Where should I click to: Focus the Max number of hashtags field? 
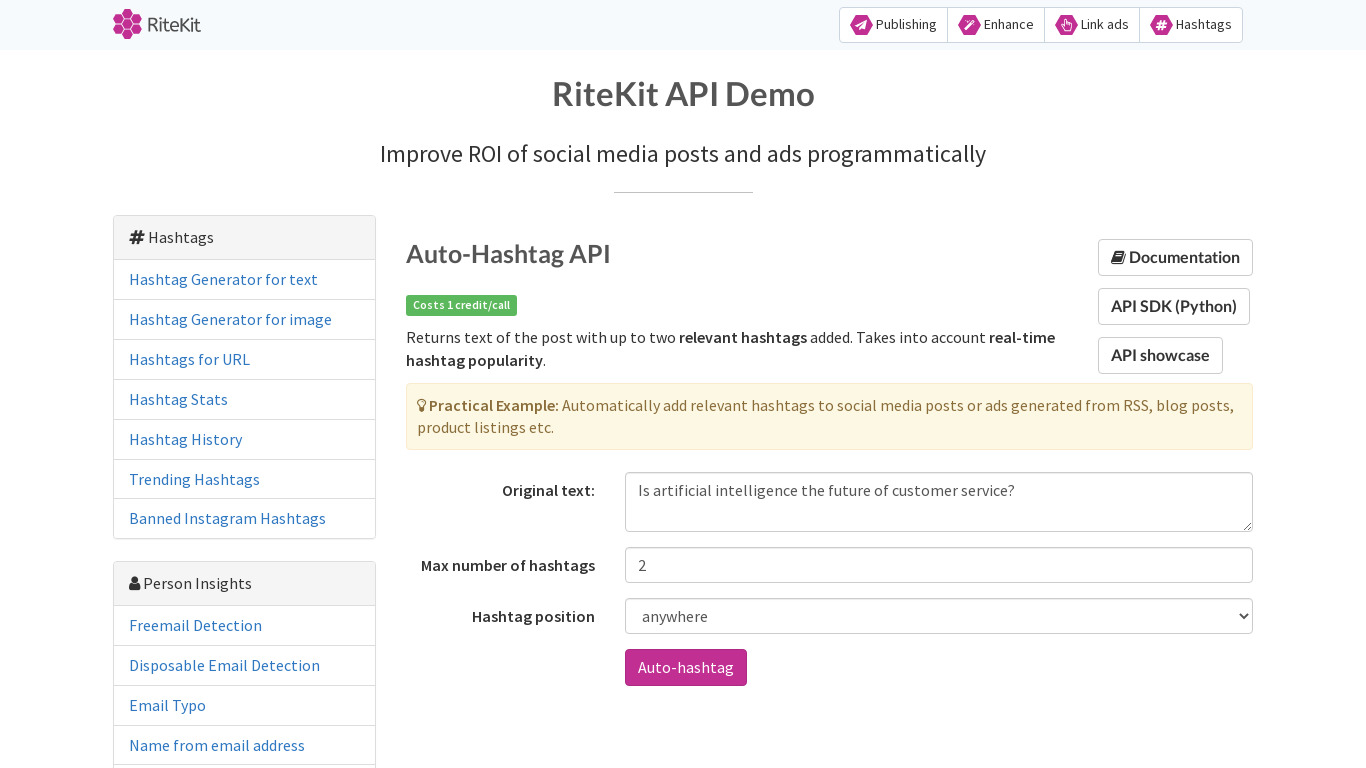tap(939, 565)
